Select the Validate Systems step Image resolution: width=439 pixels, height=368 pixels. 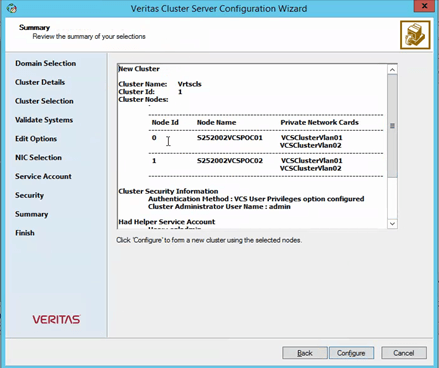click(x=44, y=120)
